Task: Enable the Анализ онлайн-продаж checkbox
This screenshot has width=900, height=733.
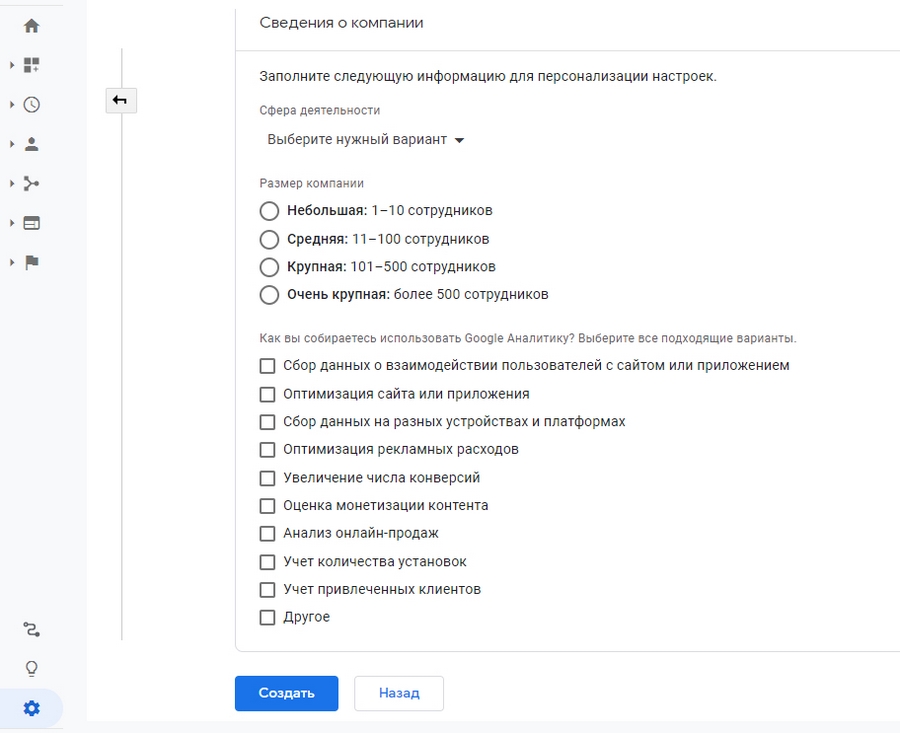Action: click(x=267, y=533)
